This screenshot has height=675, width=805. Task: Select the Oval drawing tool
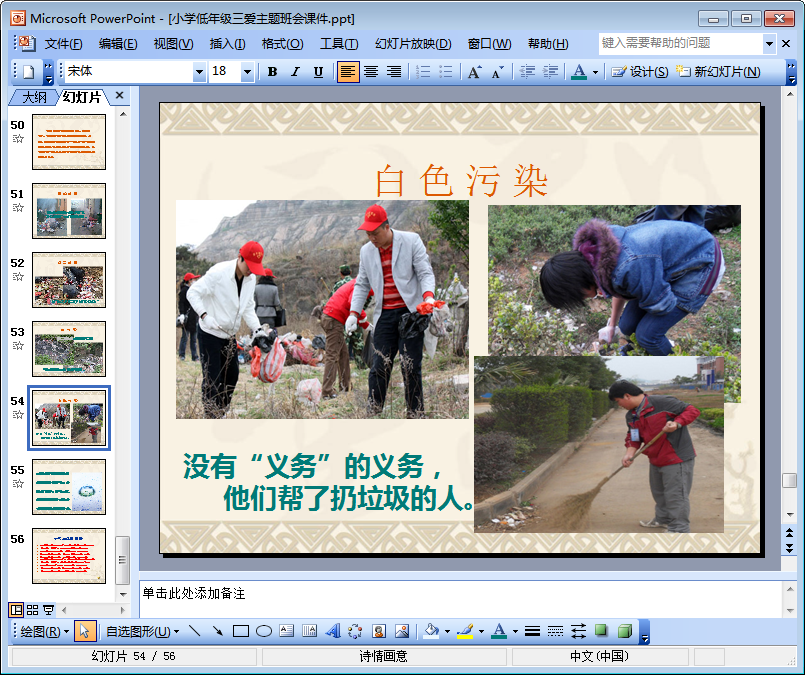[x=264, y=631]
